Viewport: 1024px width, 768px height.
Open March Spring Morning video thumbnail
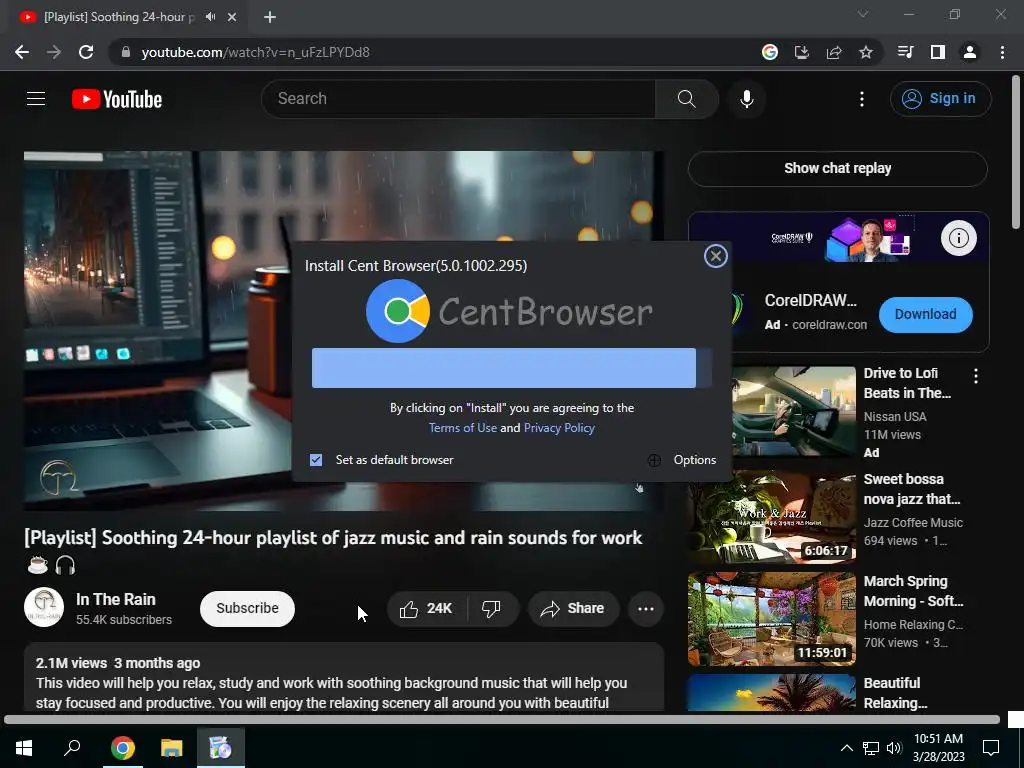(771, 619)
